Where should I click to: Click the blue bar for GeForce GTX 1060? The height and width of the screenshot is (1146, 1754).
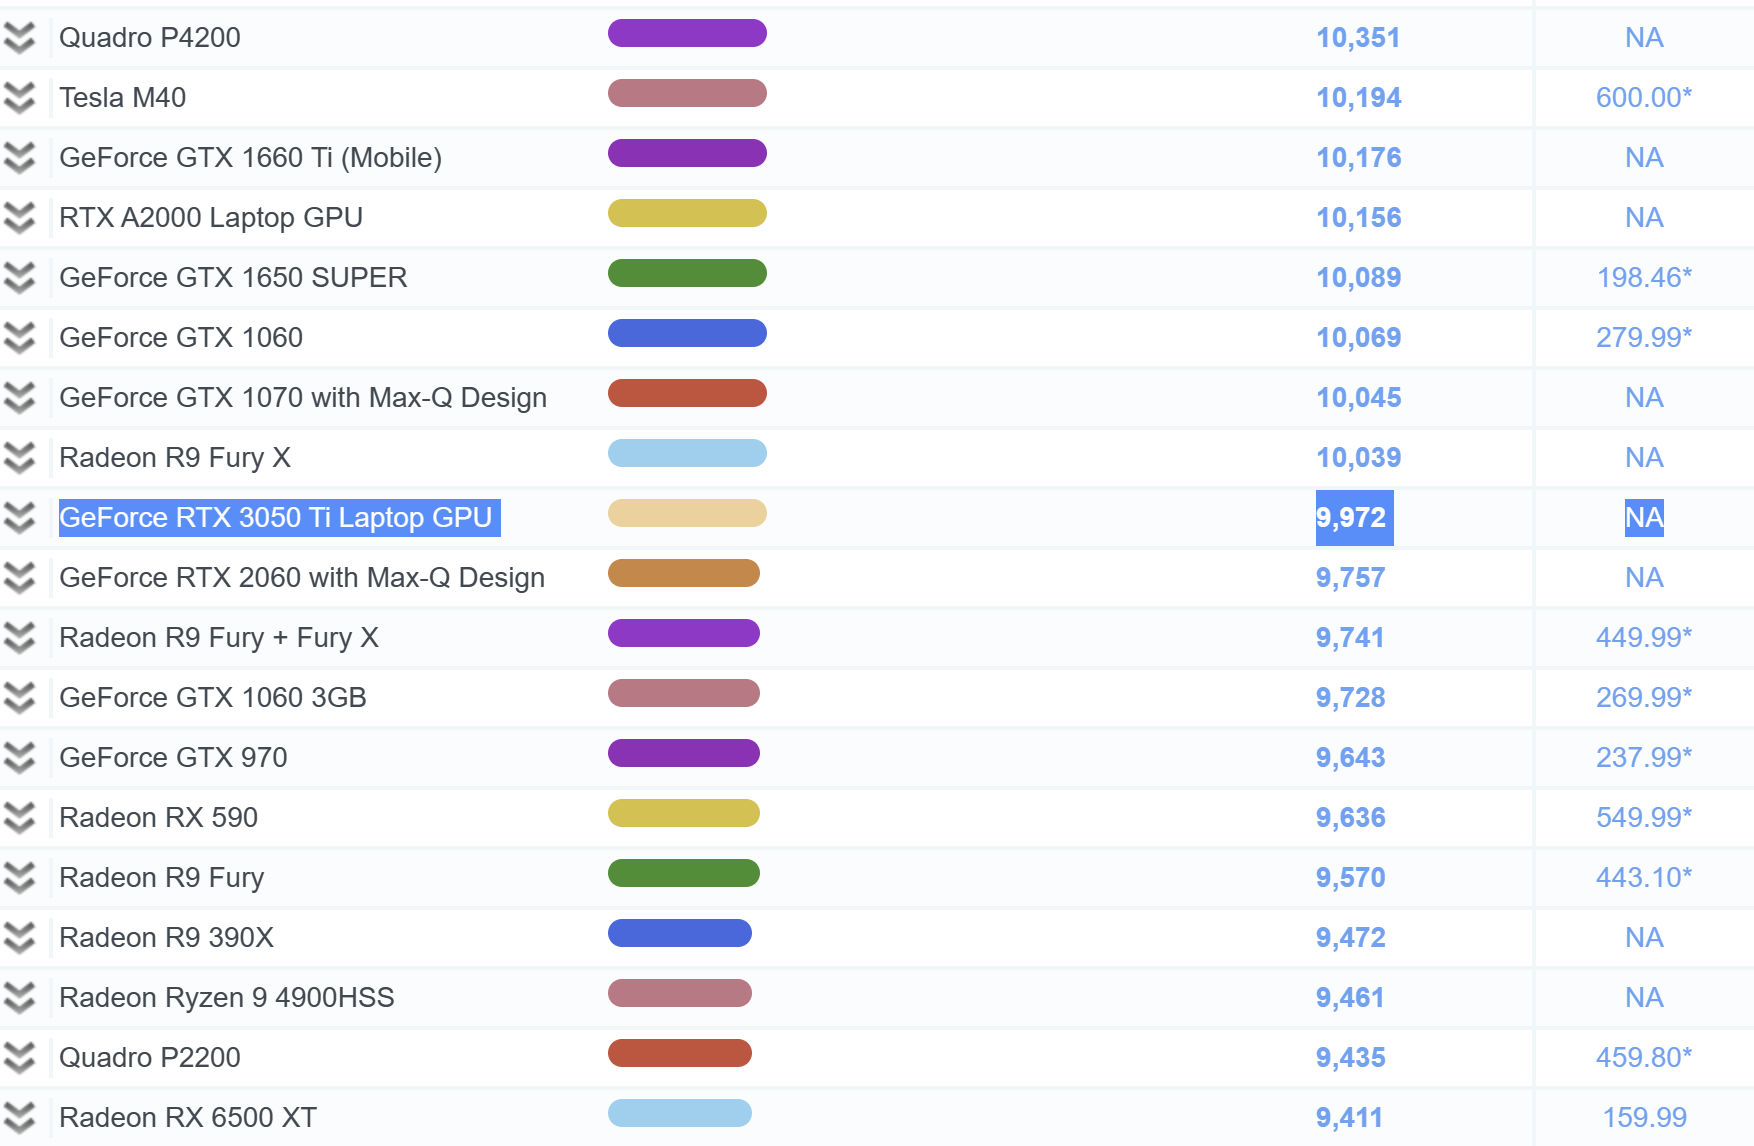pos(687,333)
